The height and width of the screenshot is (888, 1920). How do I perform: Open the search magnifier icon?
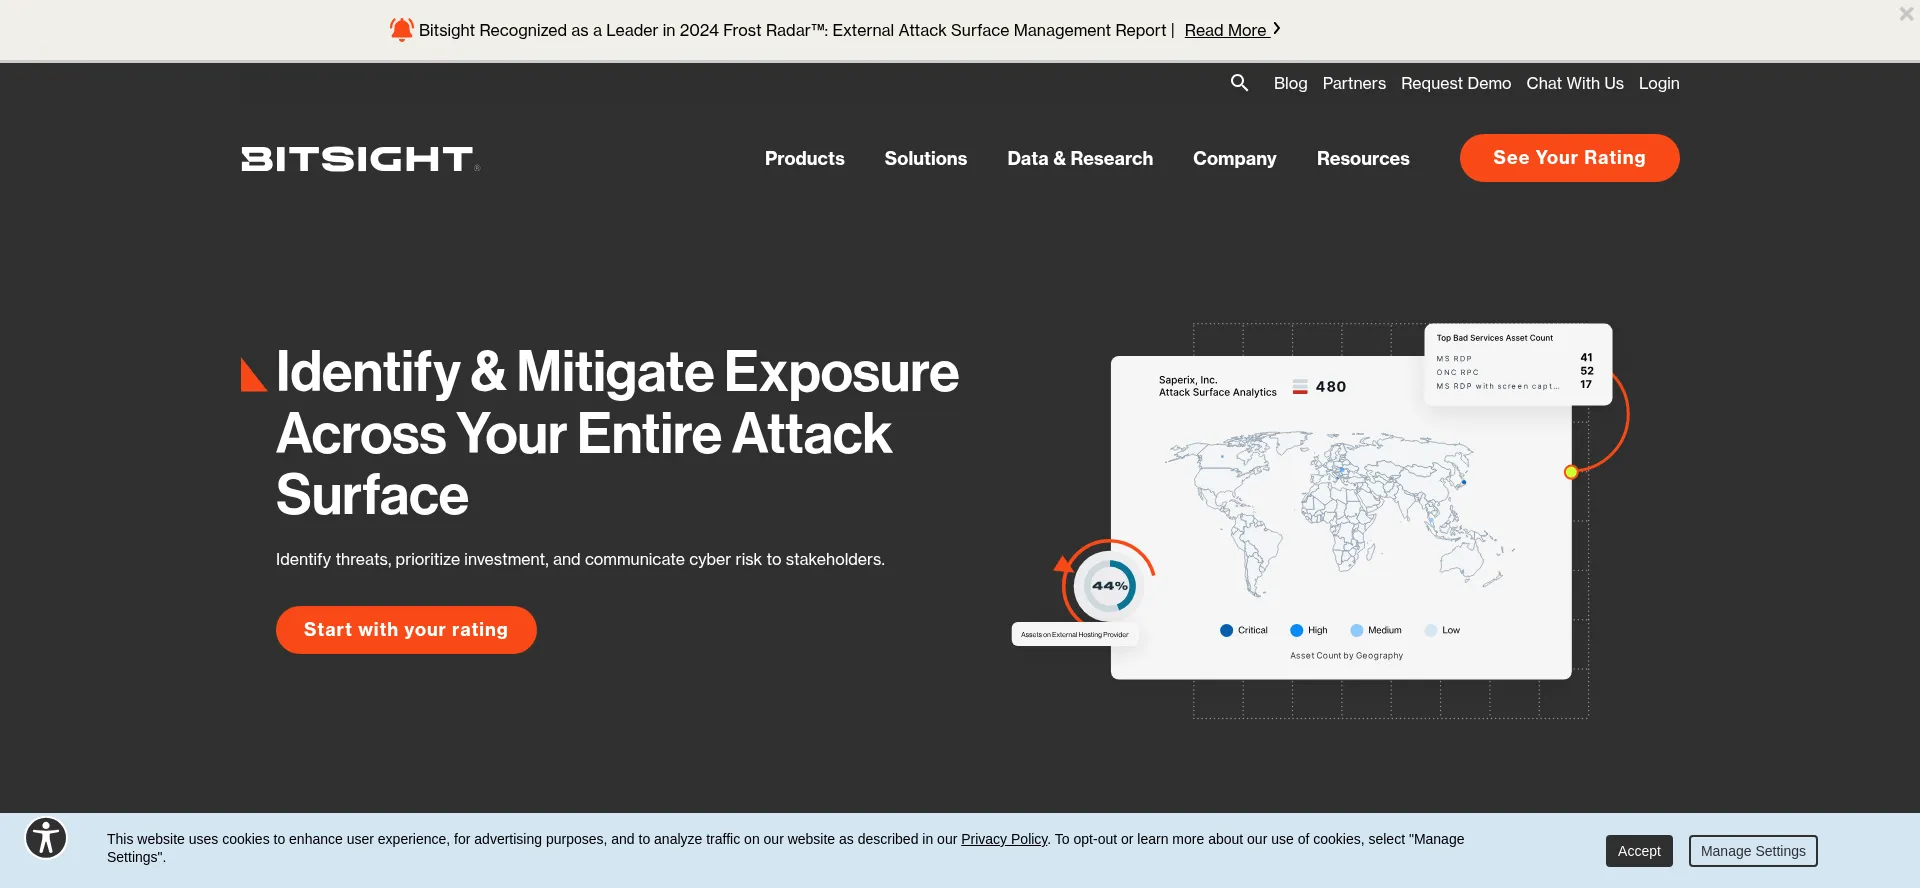pyautogui.click(x=1239, y=83)
